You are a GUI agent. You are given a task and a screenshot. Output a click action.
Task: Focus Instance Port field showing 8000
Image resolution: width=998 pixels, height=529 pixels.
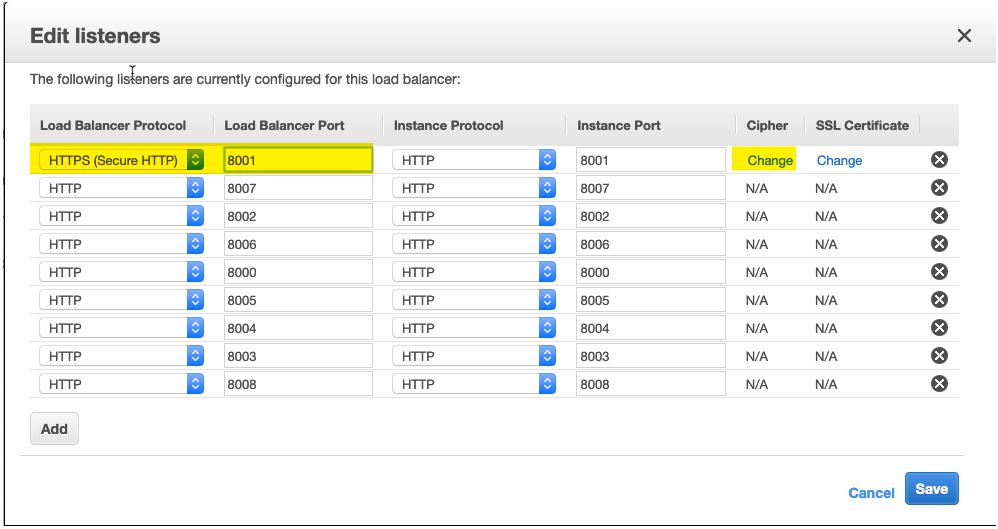(650, 272)
